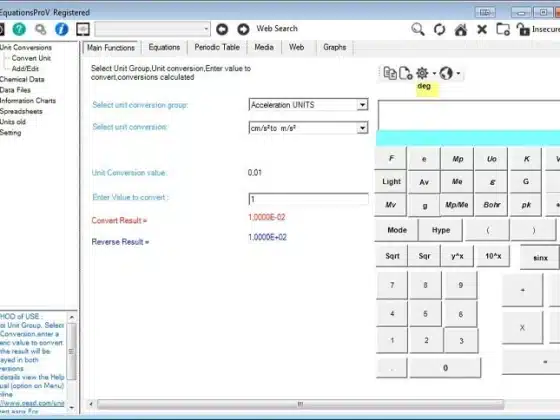Open the Periodic Table tab

[217, 48]
